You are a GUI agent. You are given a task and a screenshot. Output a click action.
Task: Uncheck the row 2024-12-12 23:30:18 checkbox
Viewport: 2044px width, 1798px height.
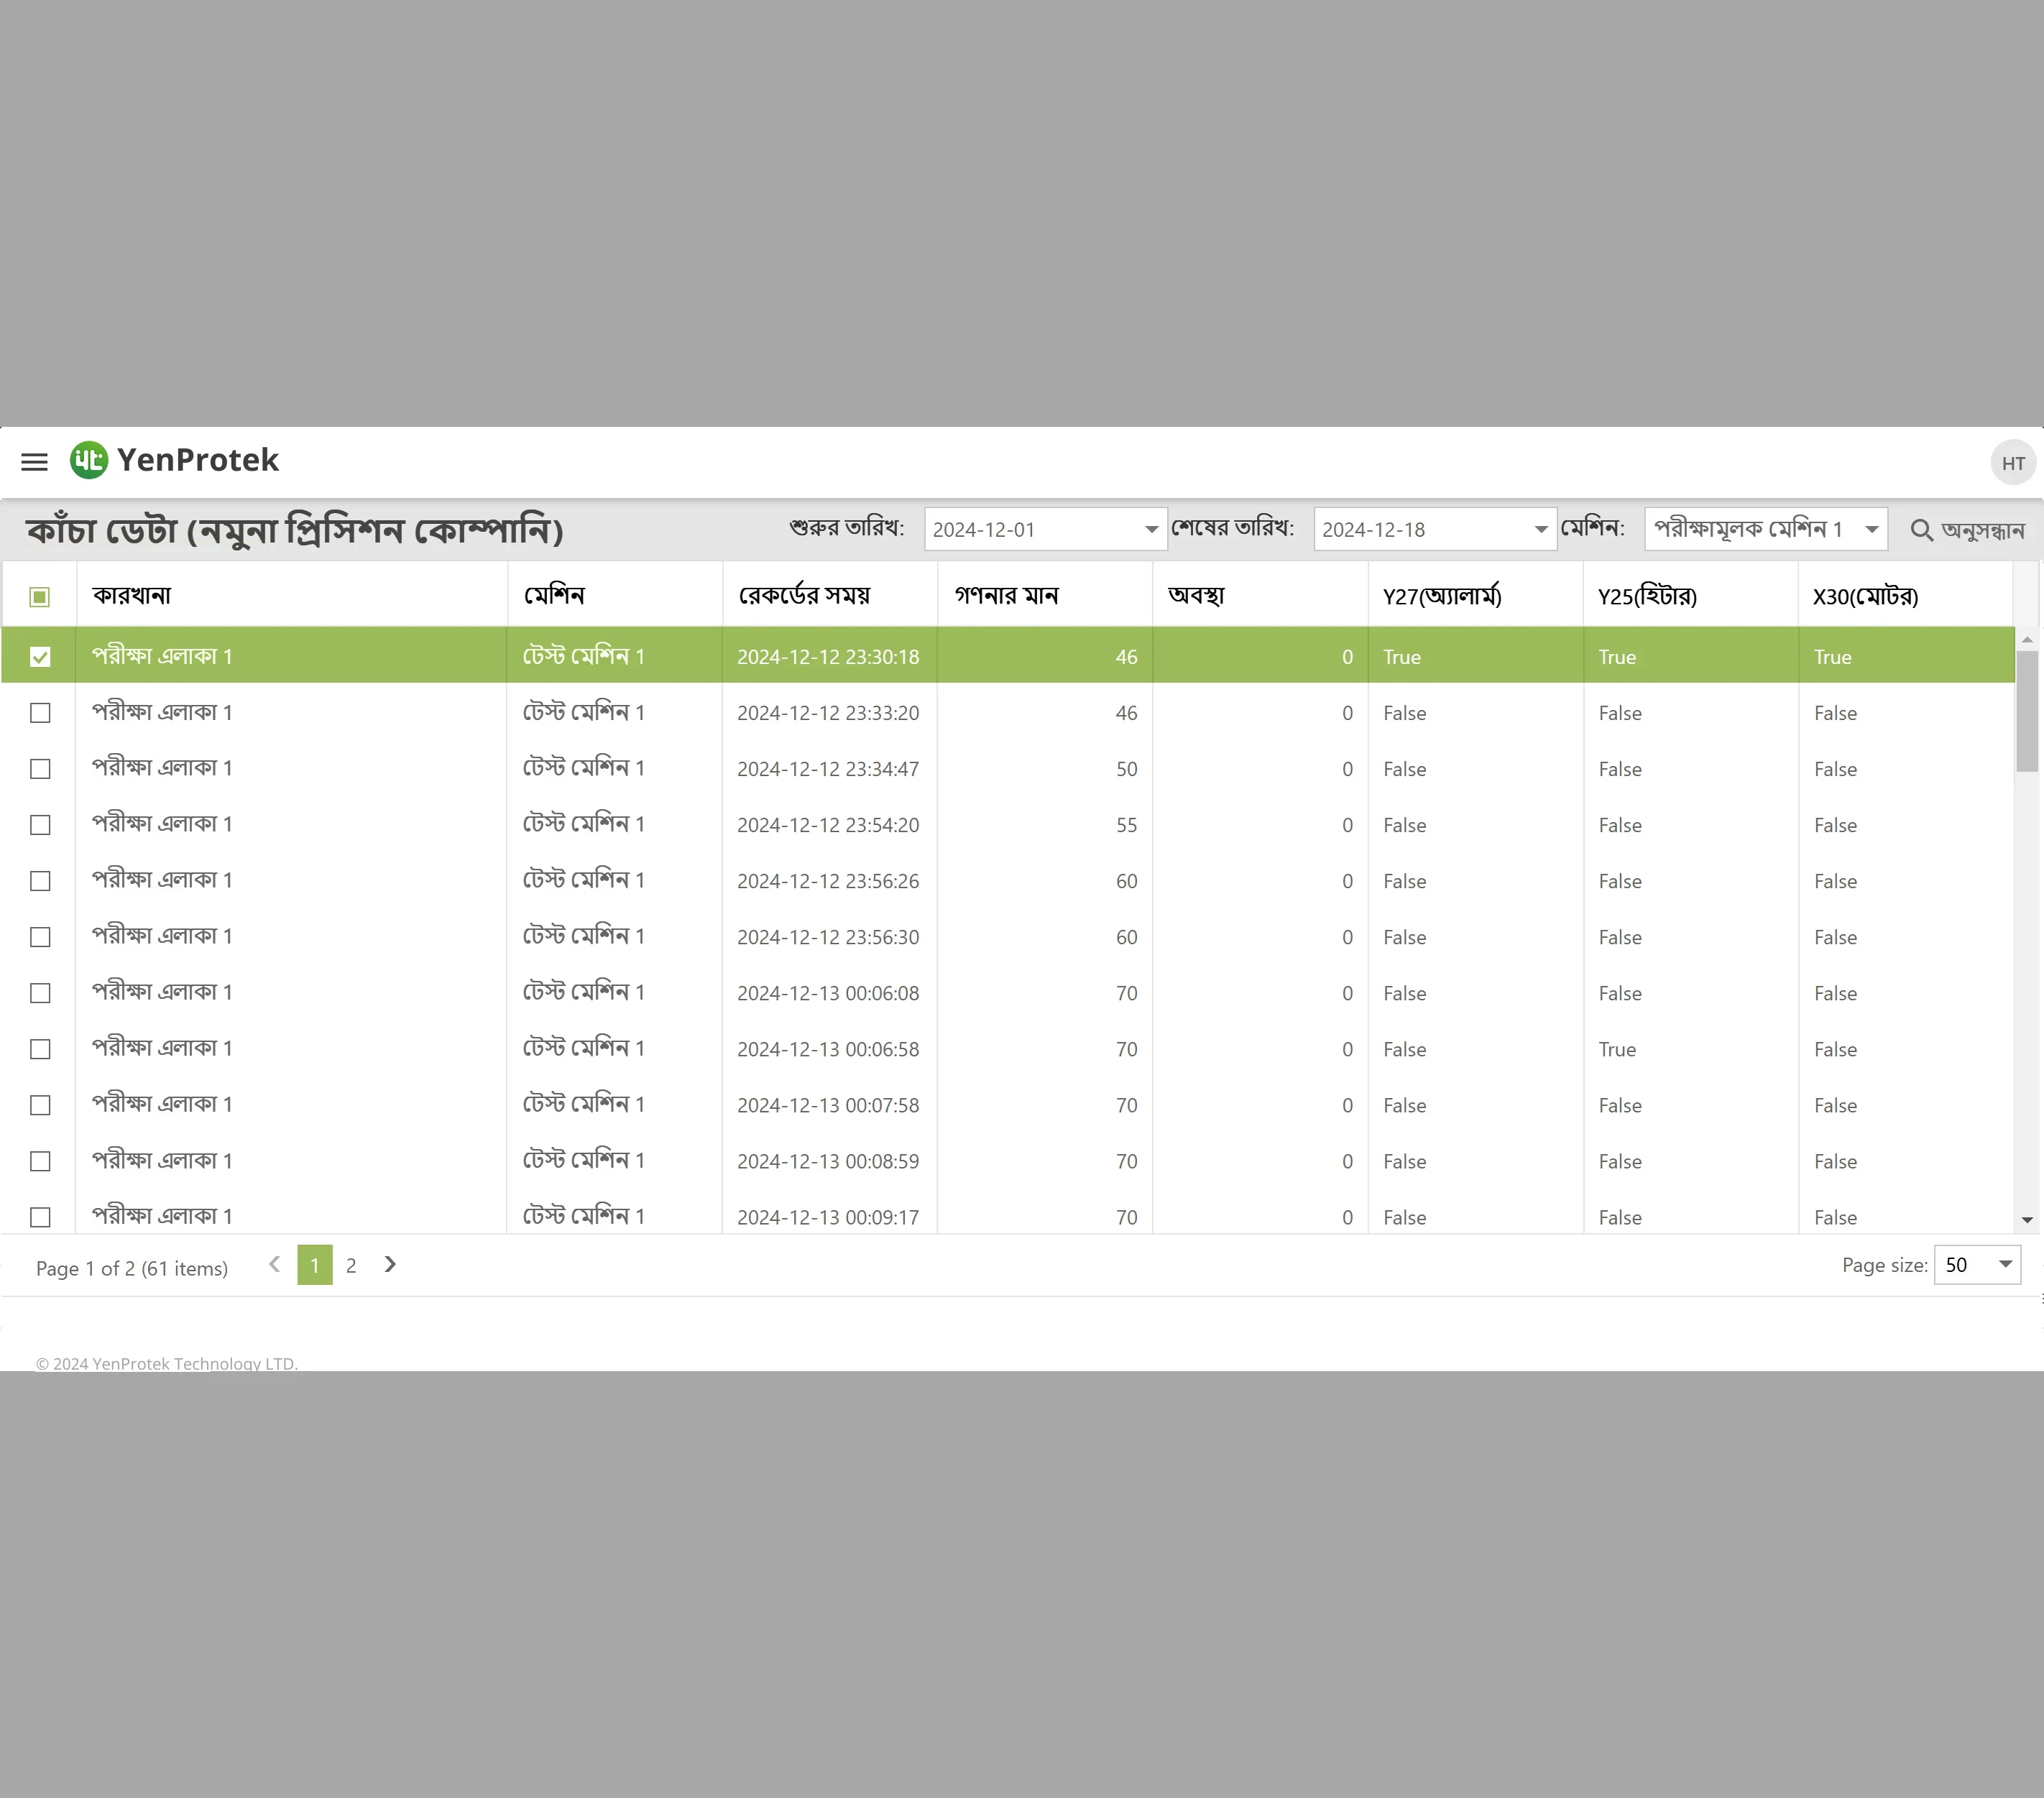tap(40, 657)
